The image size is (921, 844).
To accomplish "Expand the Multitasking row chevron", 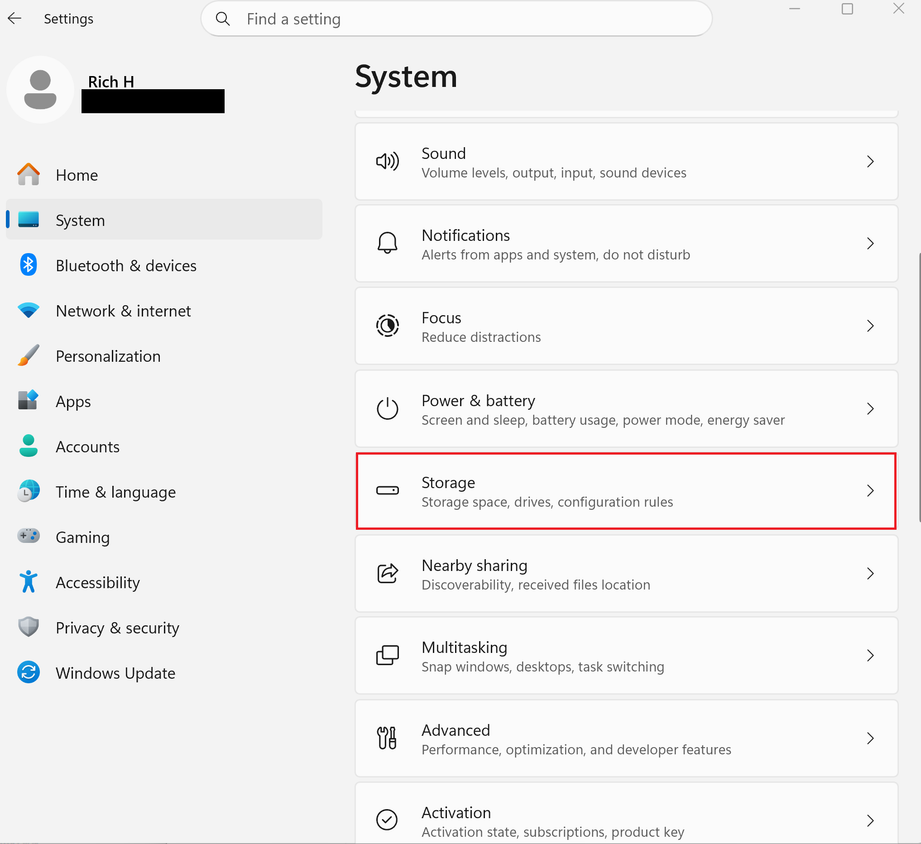I will pyautogui.click(x=870, y=655).
